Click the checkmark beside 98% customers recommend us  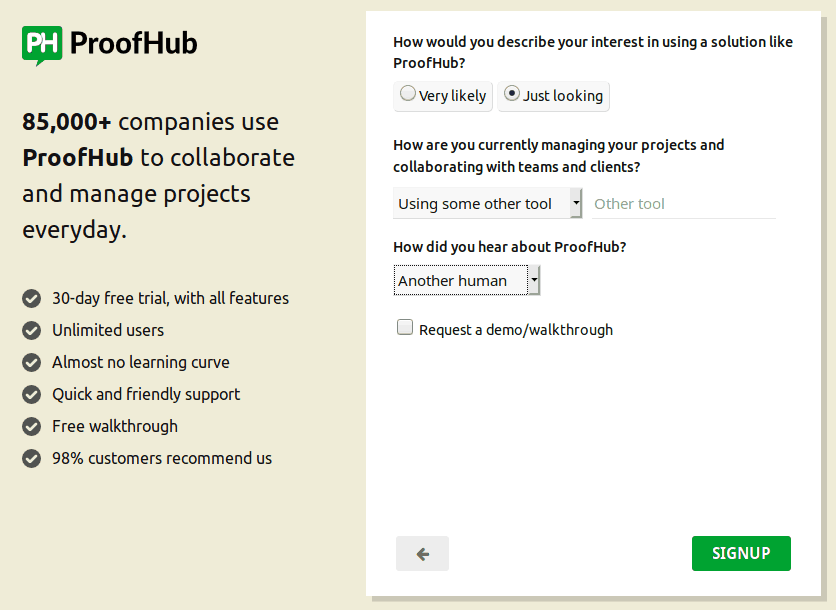pos(31,459)
